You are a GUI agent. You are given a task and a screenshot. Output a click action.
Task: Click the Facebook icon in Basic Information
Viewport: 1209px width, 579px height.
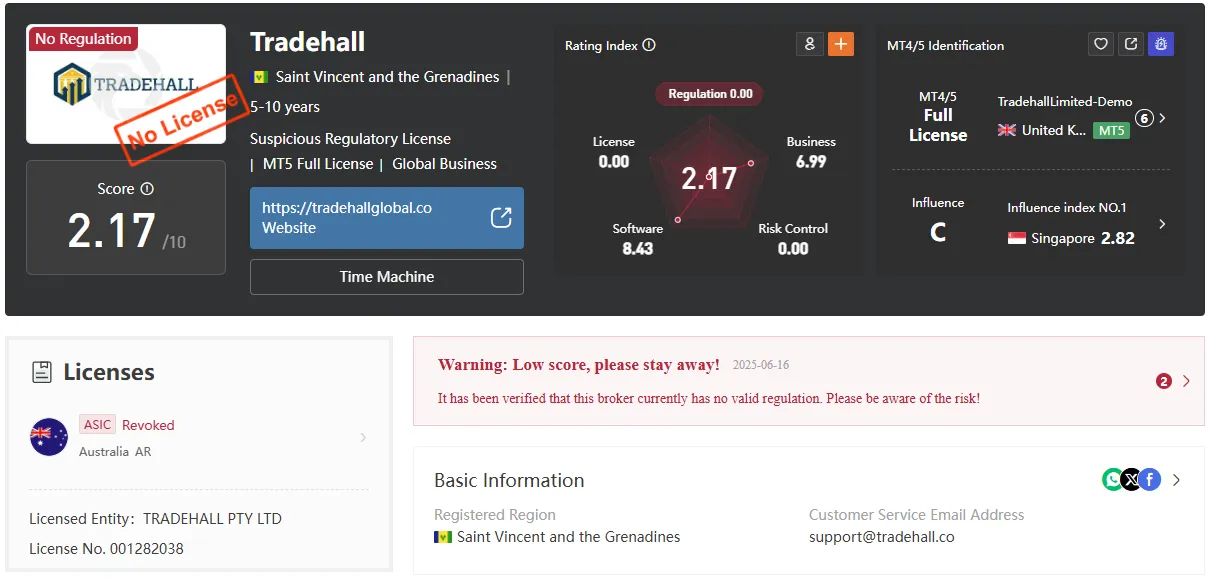click(1150, 480)
